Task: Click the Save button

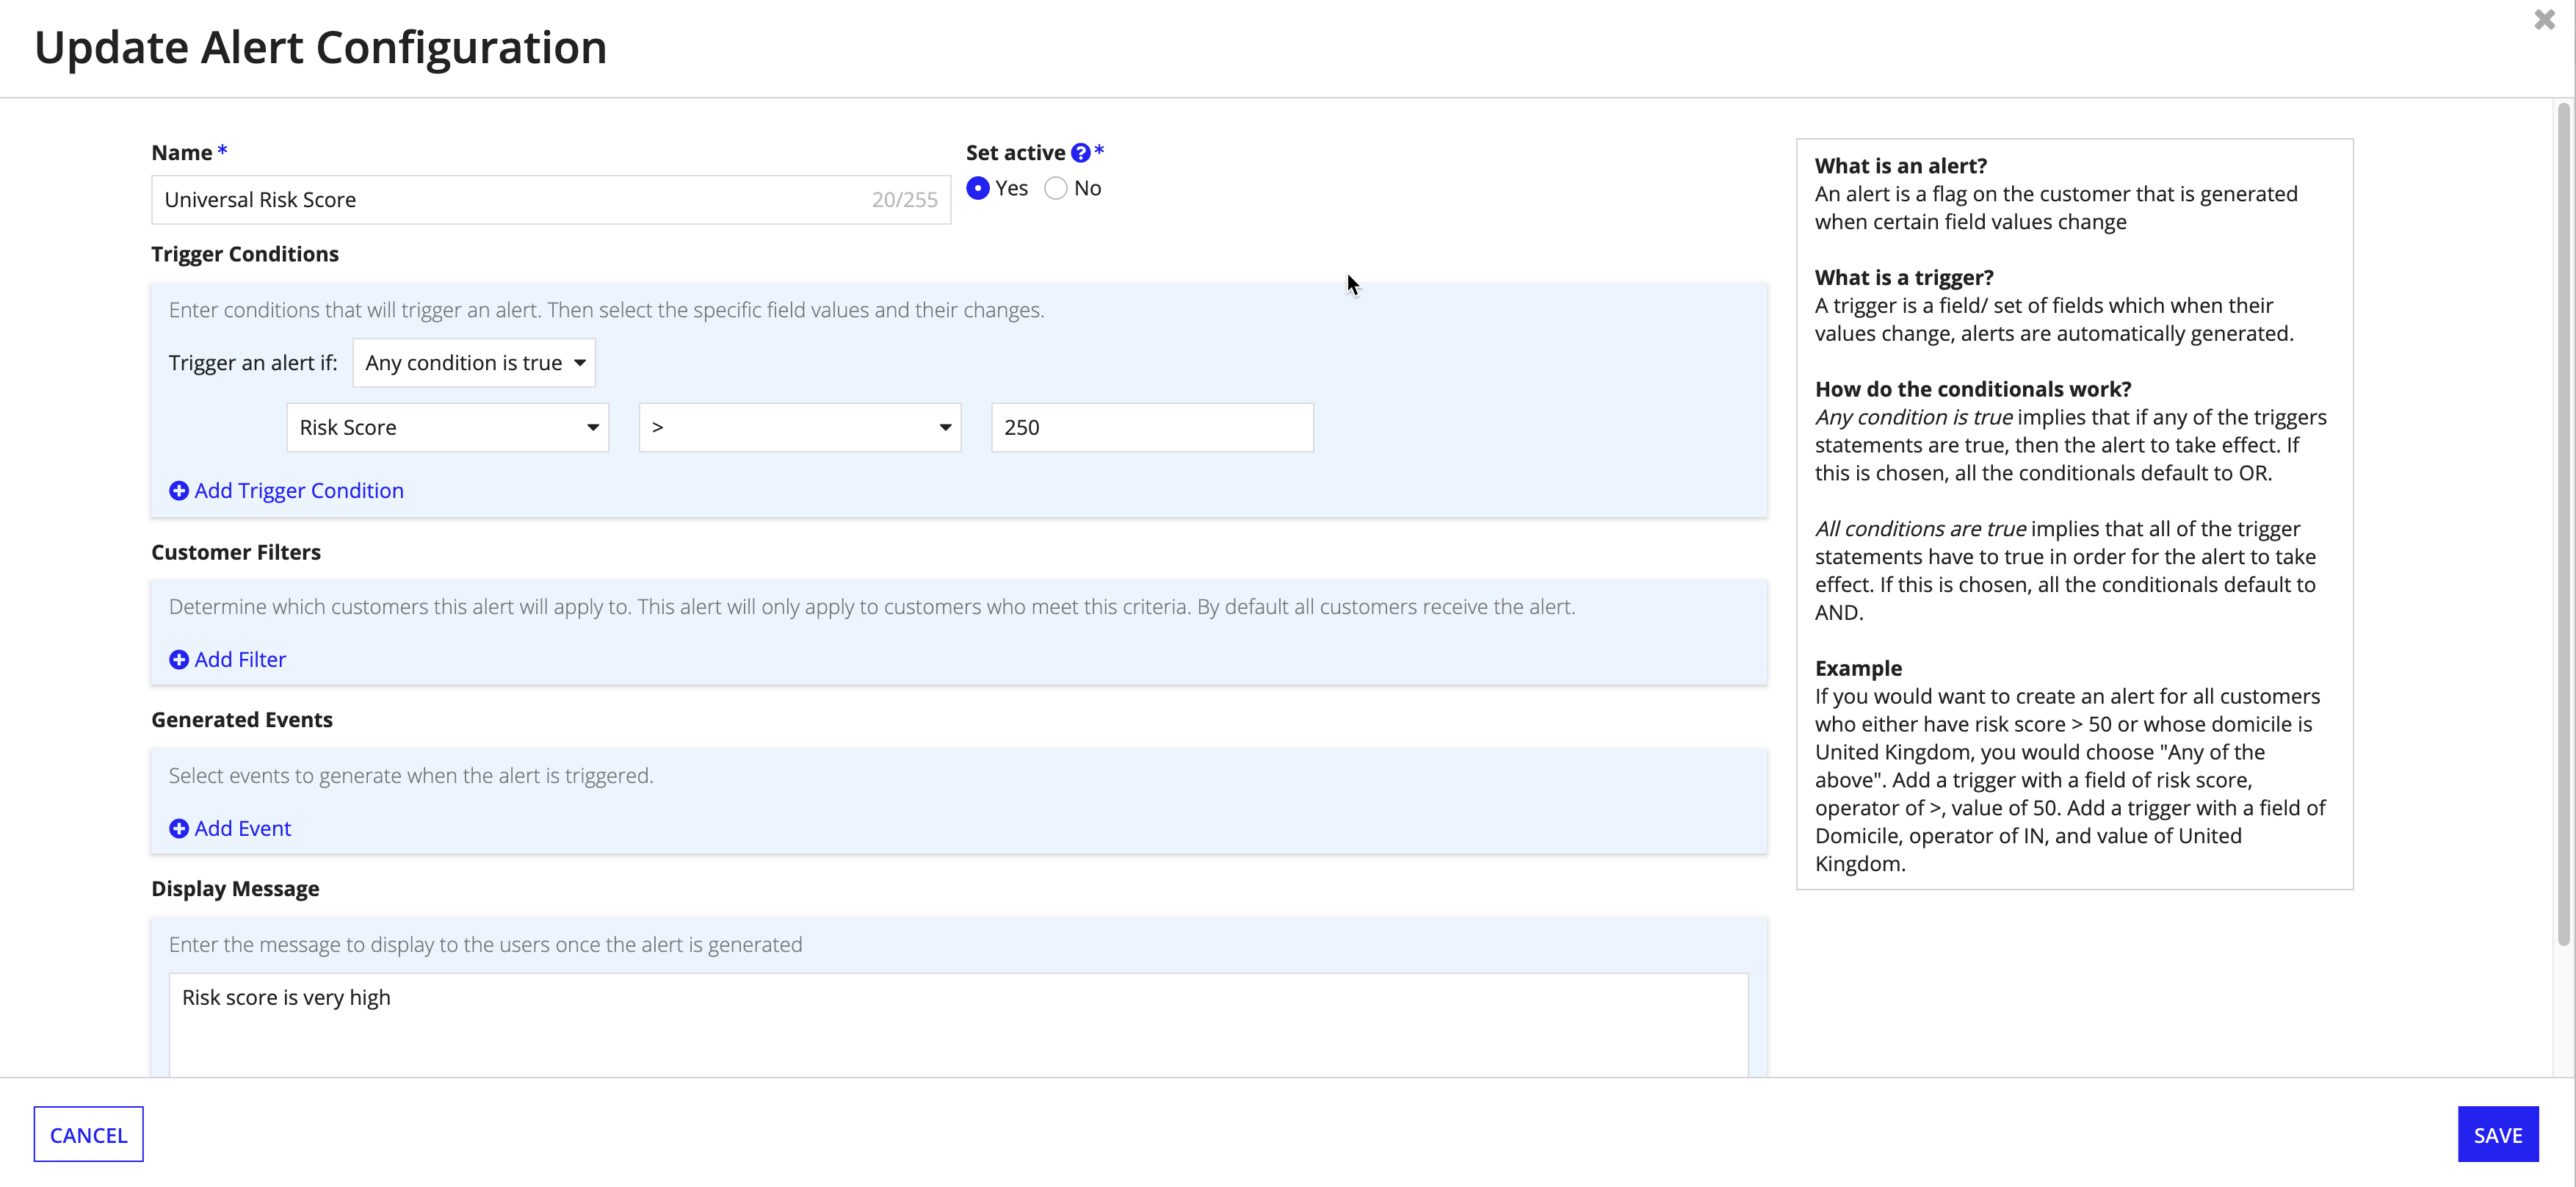Action: tap(2498, 1135)
